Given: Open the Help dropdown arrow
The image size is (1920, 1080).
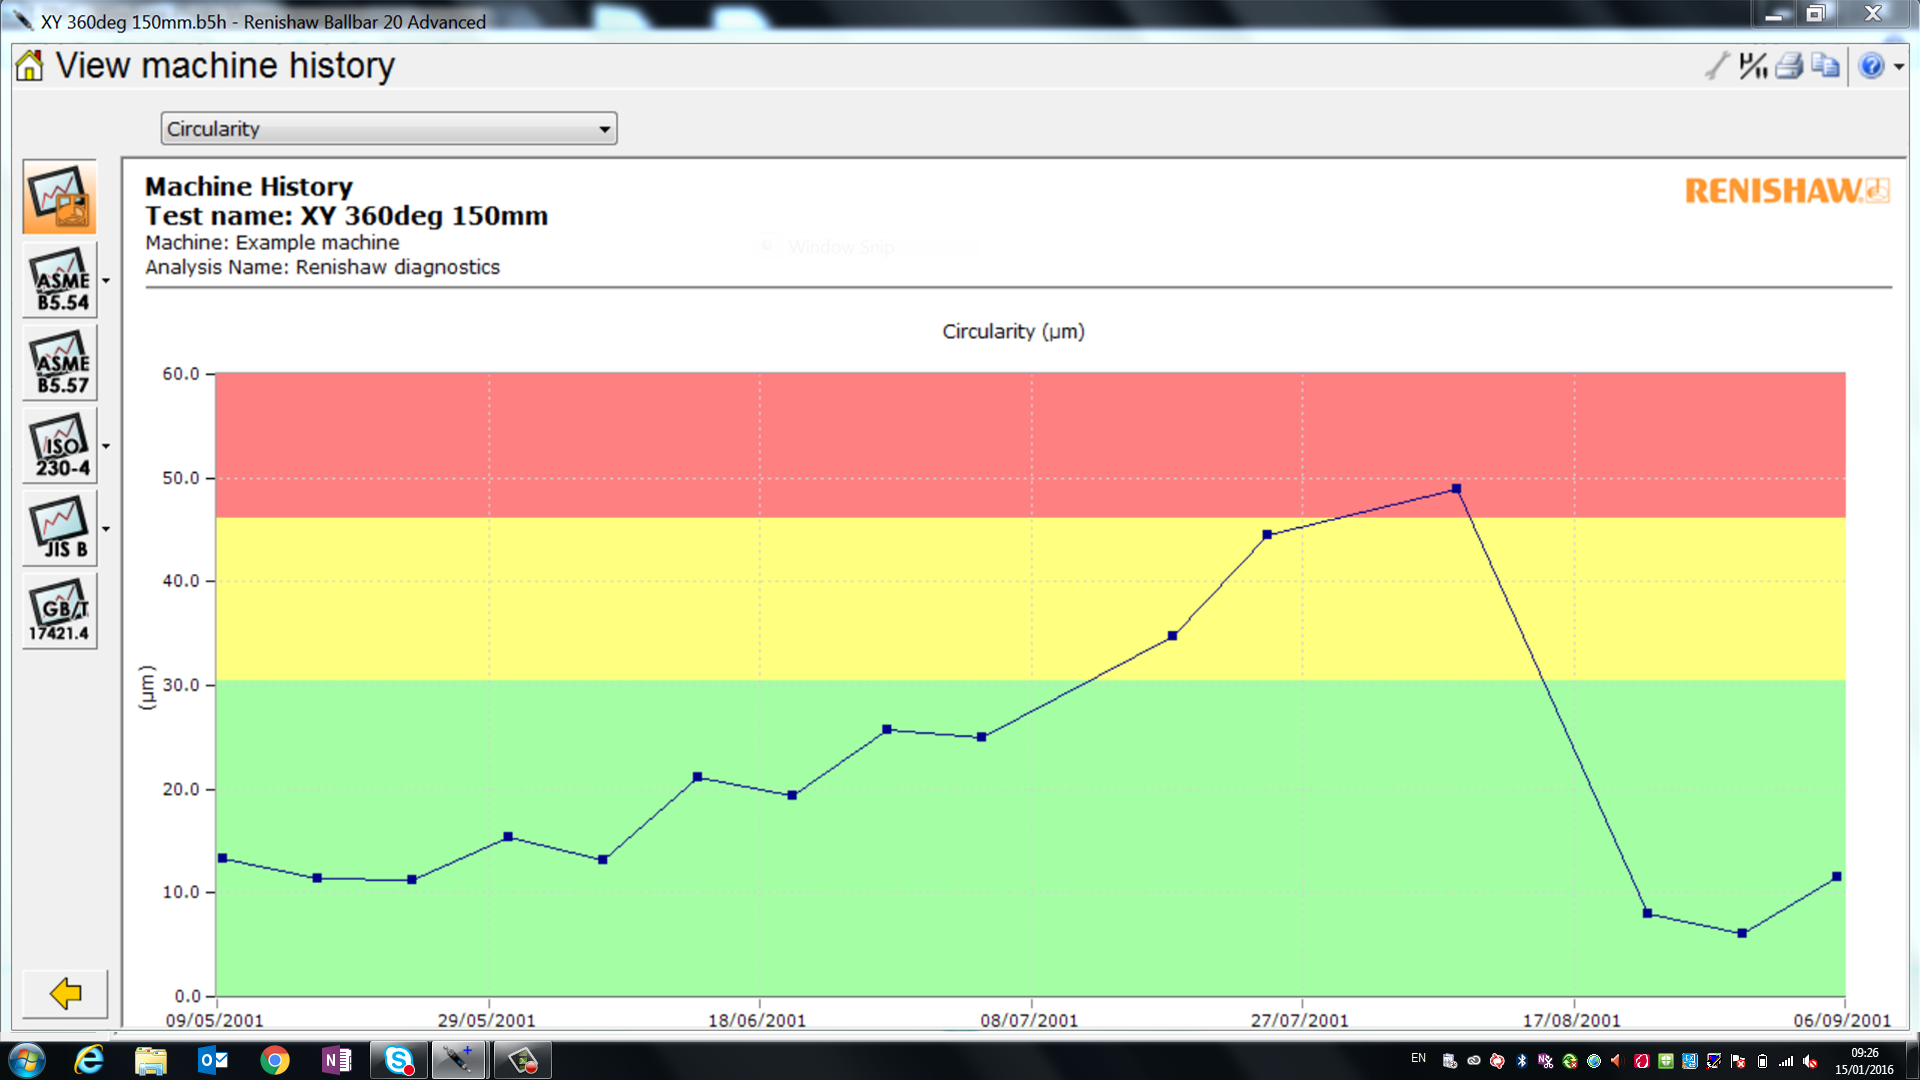Looking at the screenshot, I should 1898,67.
